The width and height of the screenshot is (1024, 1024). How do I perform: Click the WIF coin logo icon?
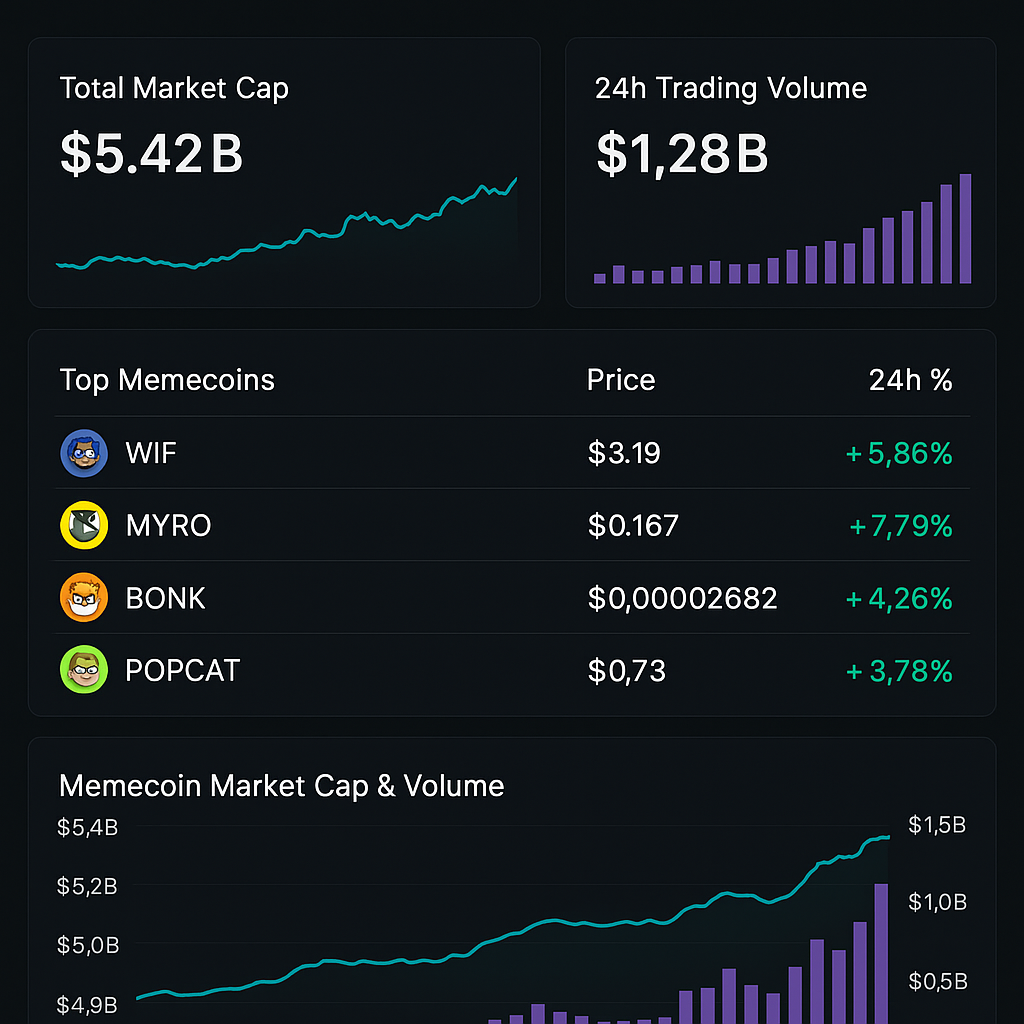84,452
